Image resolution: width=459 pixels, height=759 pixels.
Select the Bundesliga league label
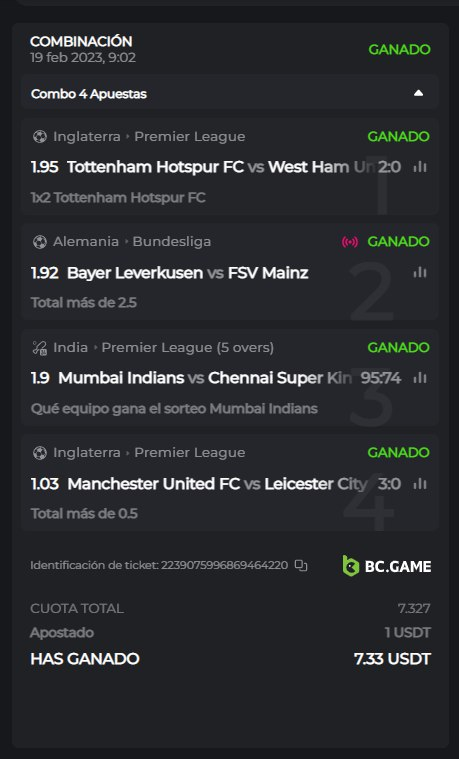(x=172, y=242)
